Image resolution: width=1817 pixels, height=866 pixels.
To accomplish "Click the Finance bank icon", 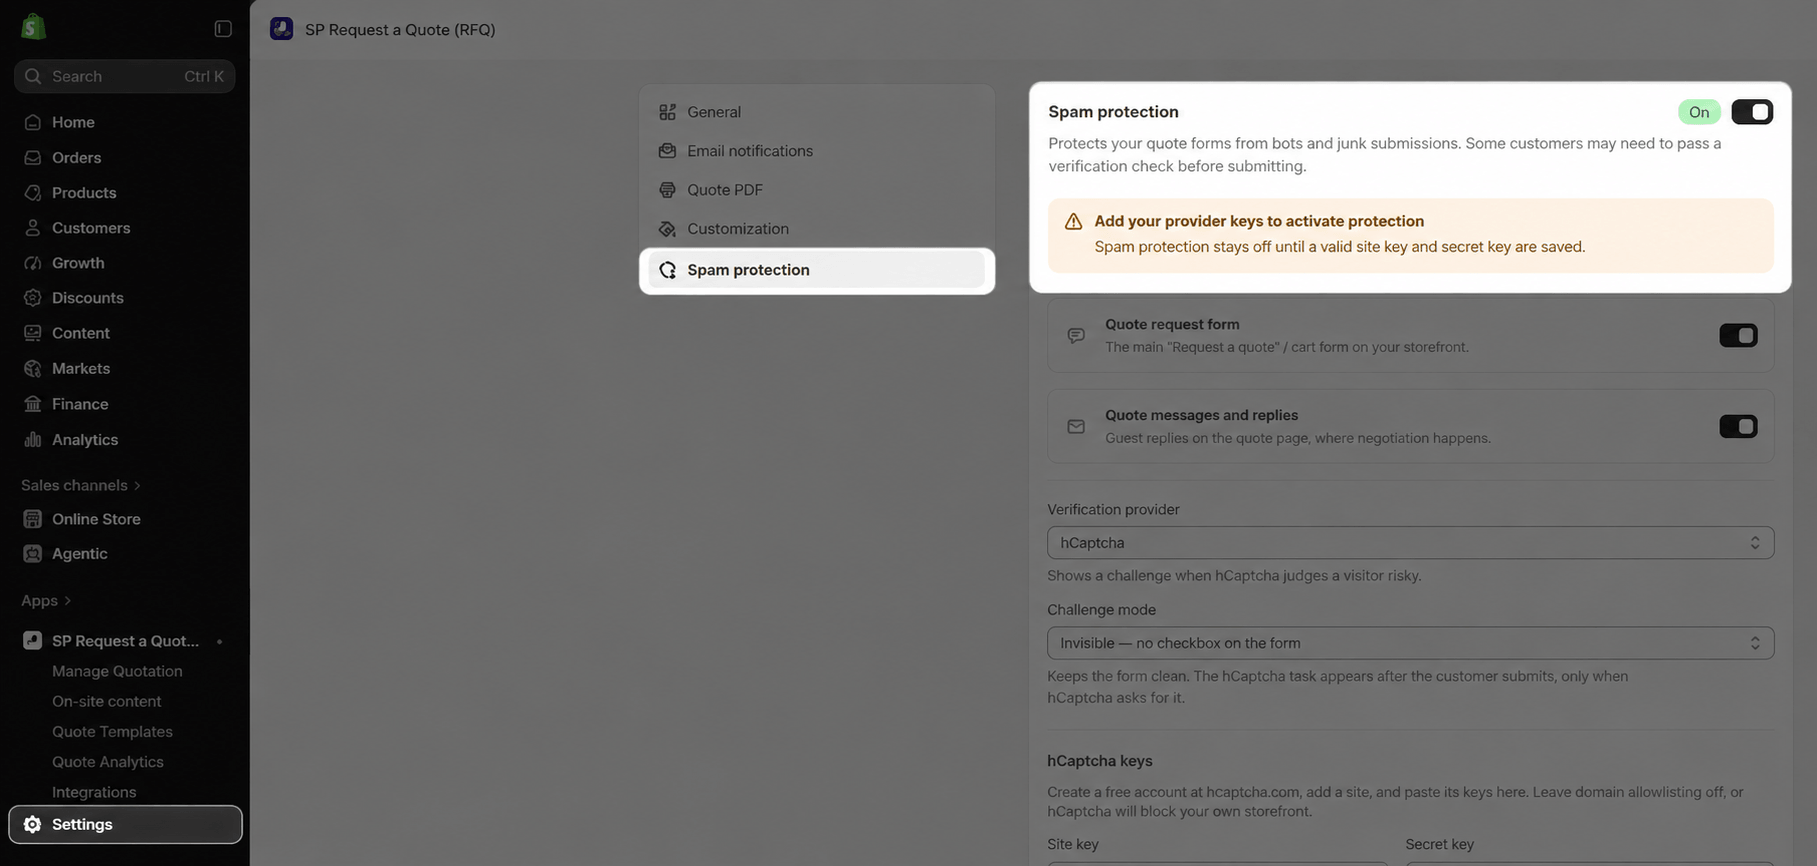I will tap(33, 404).
